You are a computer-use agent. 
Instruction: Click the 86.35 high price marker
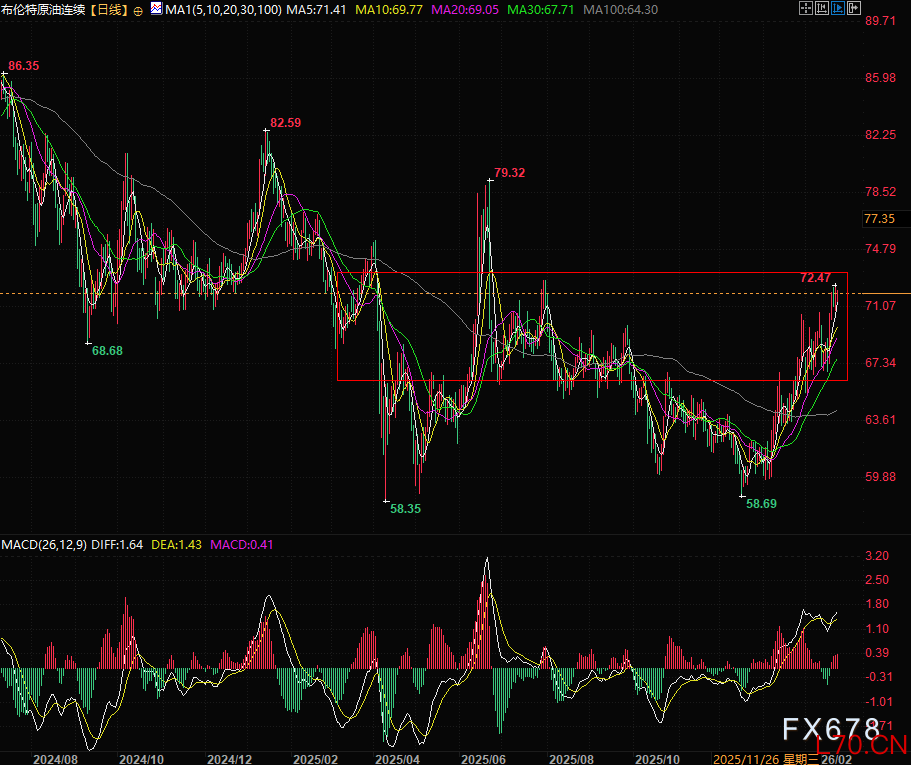pyautogui.click(x=24, y=65)
